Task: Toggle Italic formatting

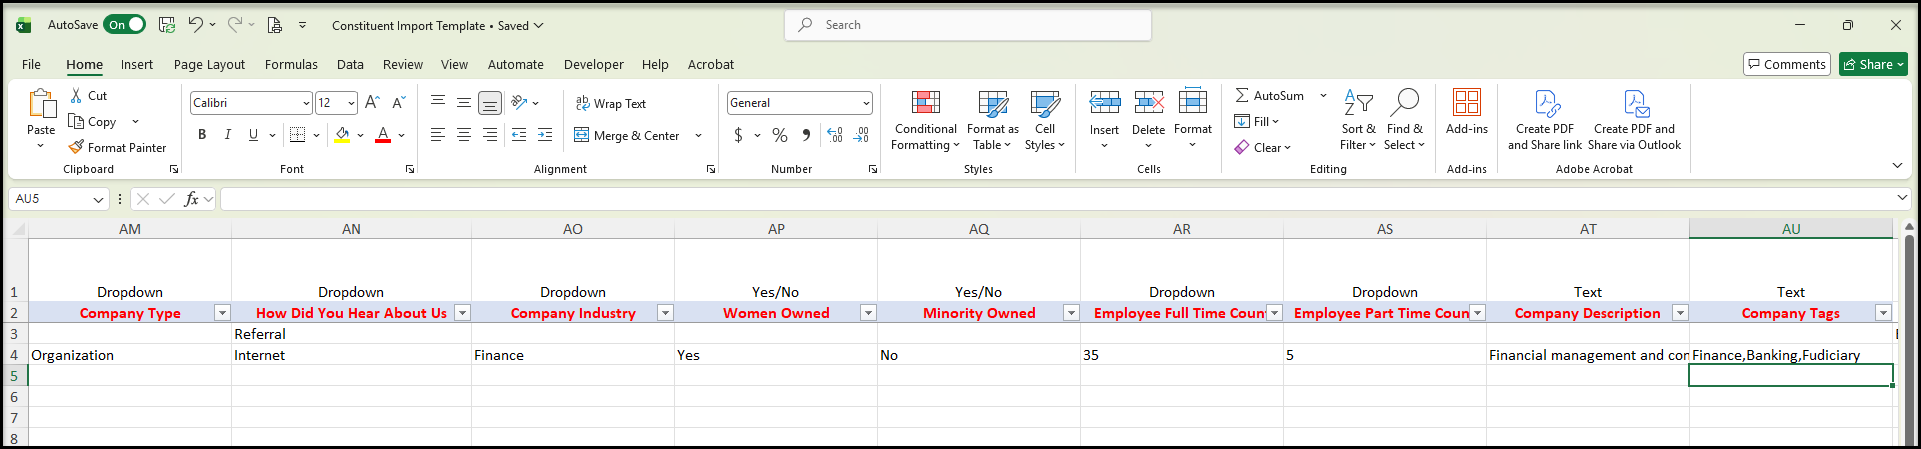Action: (227, 135)
